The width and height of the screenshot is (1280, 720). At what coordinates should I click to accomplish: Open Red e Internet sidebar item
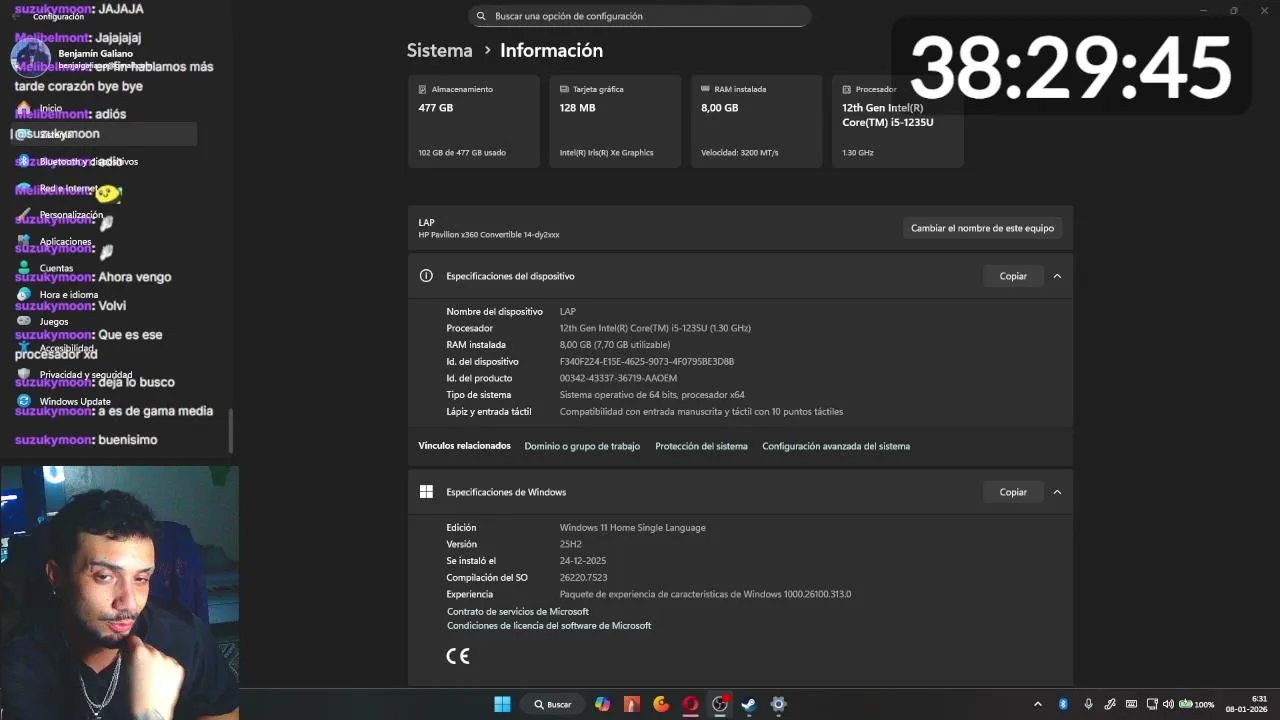pos(105,188)
